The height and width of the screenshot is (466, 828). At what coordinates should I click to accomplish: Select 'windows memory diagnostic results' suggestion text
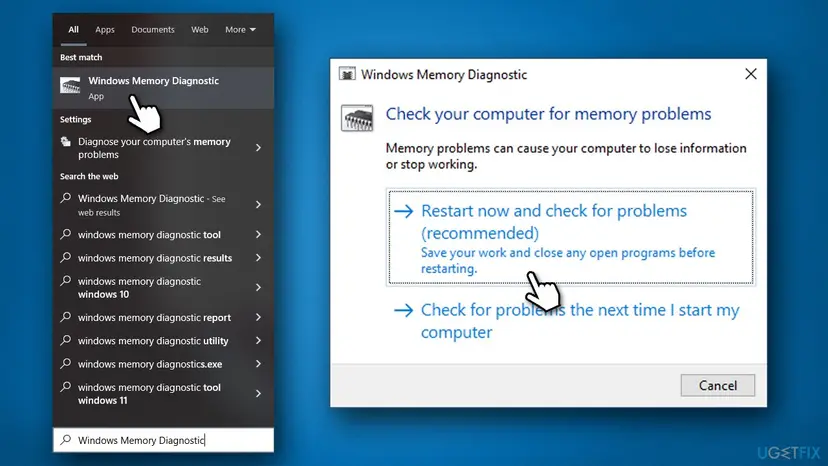click(155, 258)
